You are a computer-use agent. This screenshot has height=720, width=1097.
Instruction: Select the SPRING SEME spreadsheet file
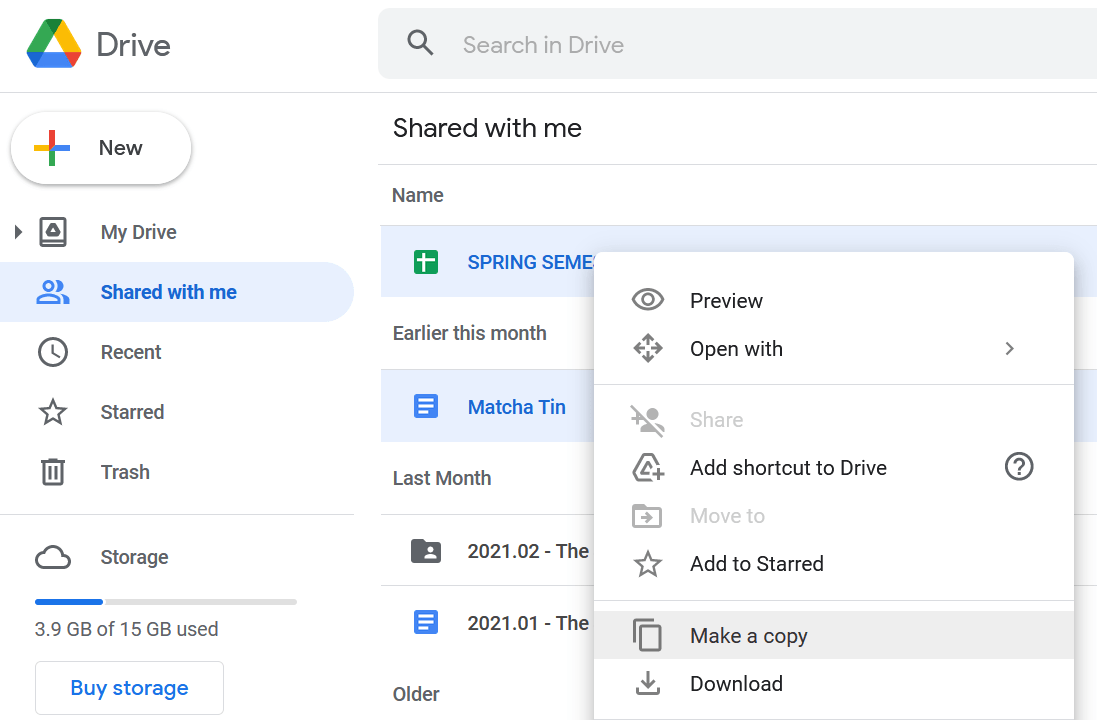point(531,262)
